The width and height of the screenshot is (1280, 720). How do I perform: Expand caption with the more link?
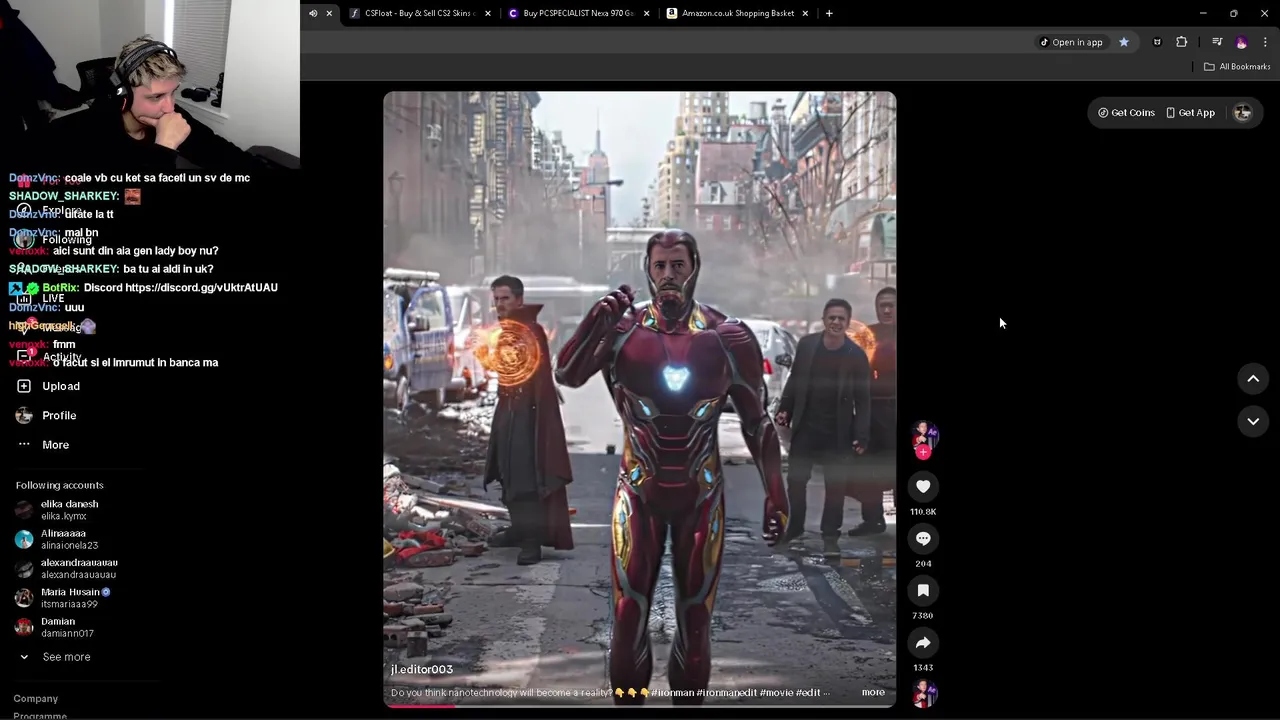pos(873,692)
